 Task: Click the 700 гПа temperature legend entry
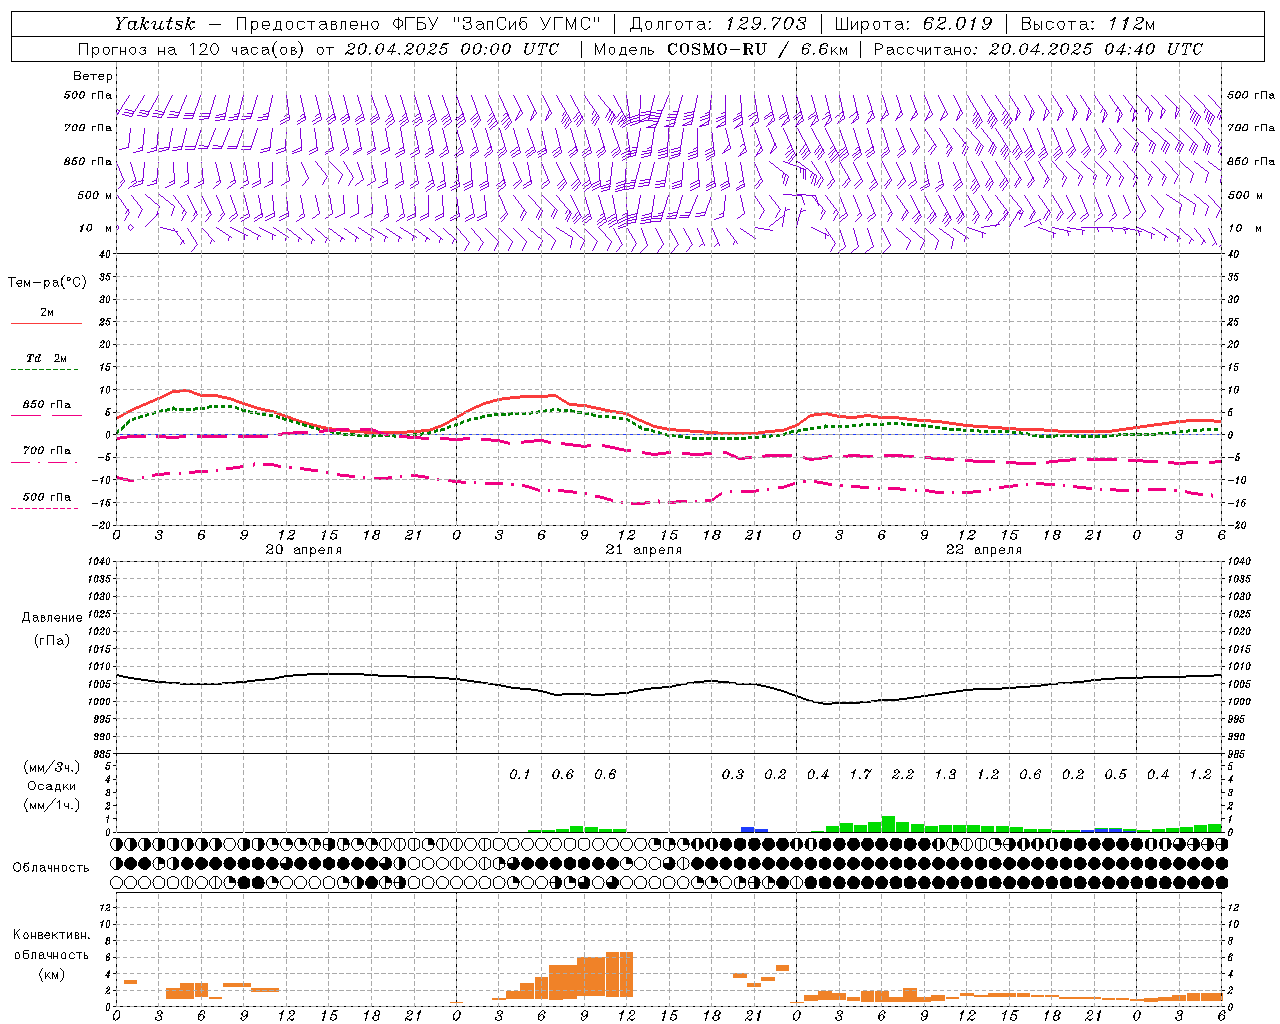tap(46, 450)
